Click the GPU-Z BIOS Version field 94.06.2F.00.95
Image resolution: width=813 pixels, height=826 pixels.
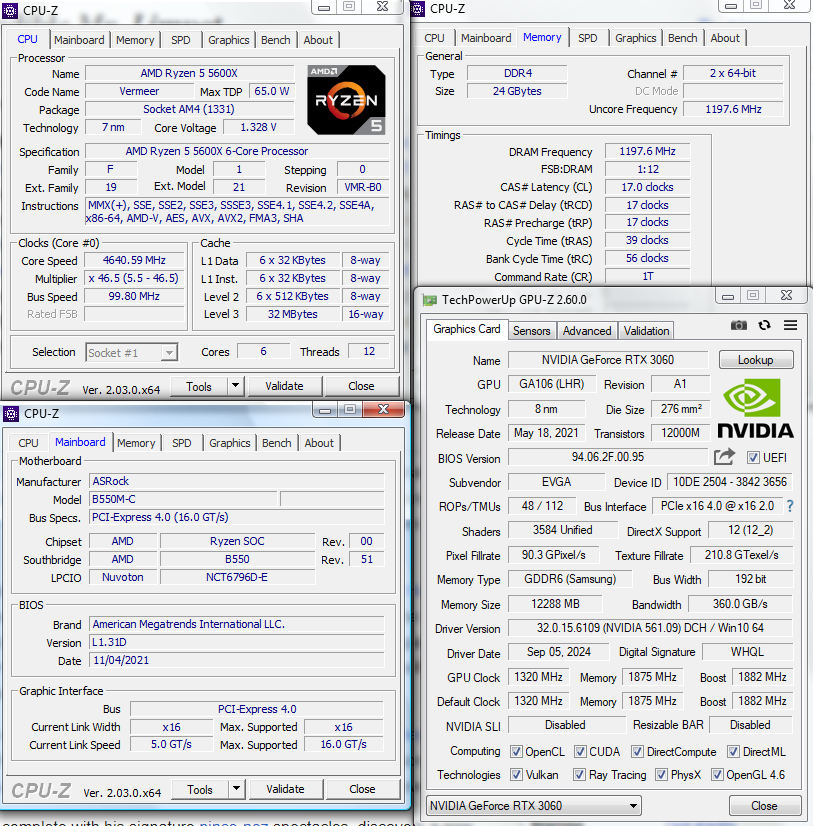pyautogui.click(x=608, y=457)
